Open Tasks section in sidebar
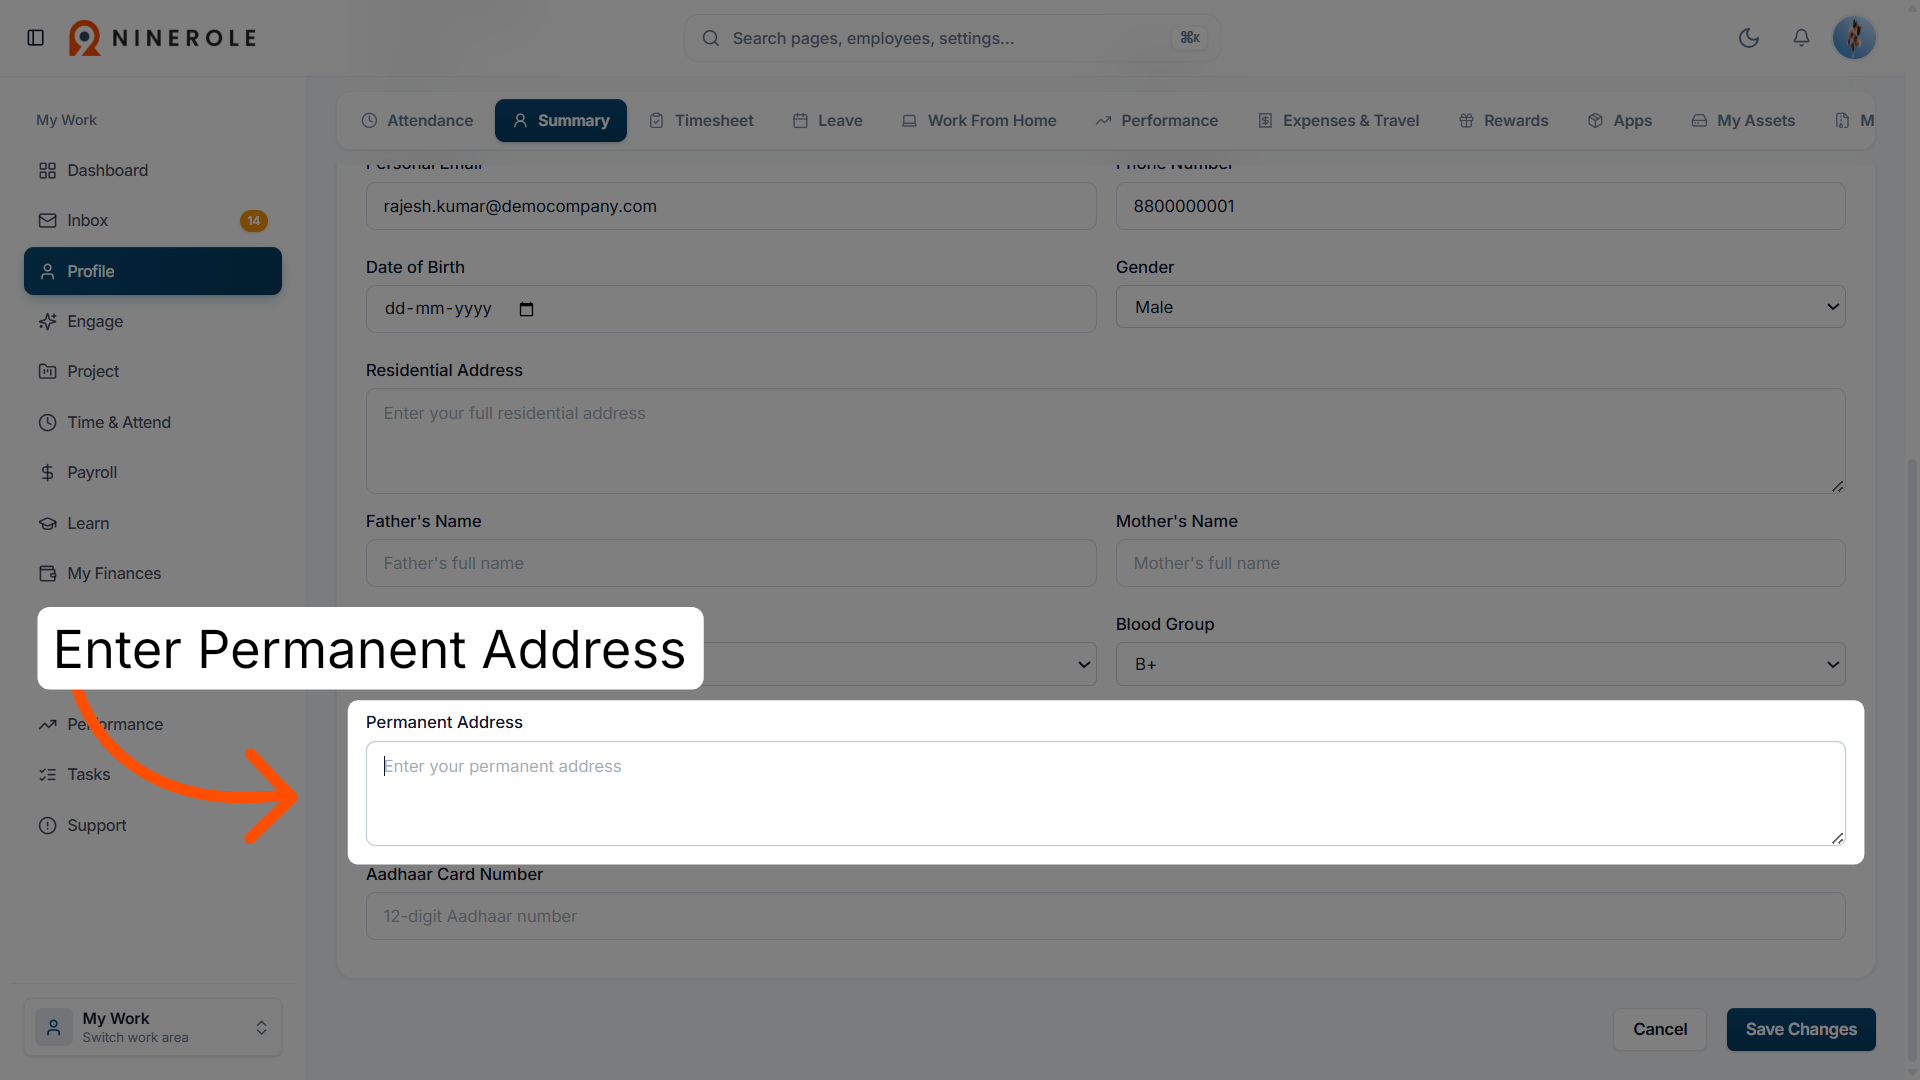1920x1080 pixels. (x=153, y=774)
